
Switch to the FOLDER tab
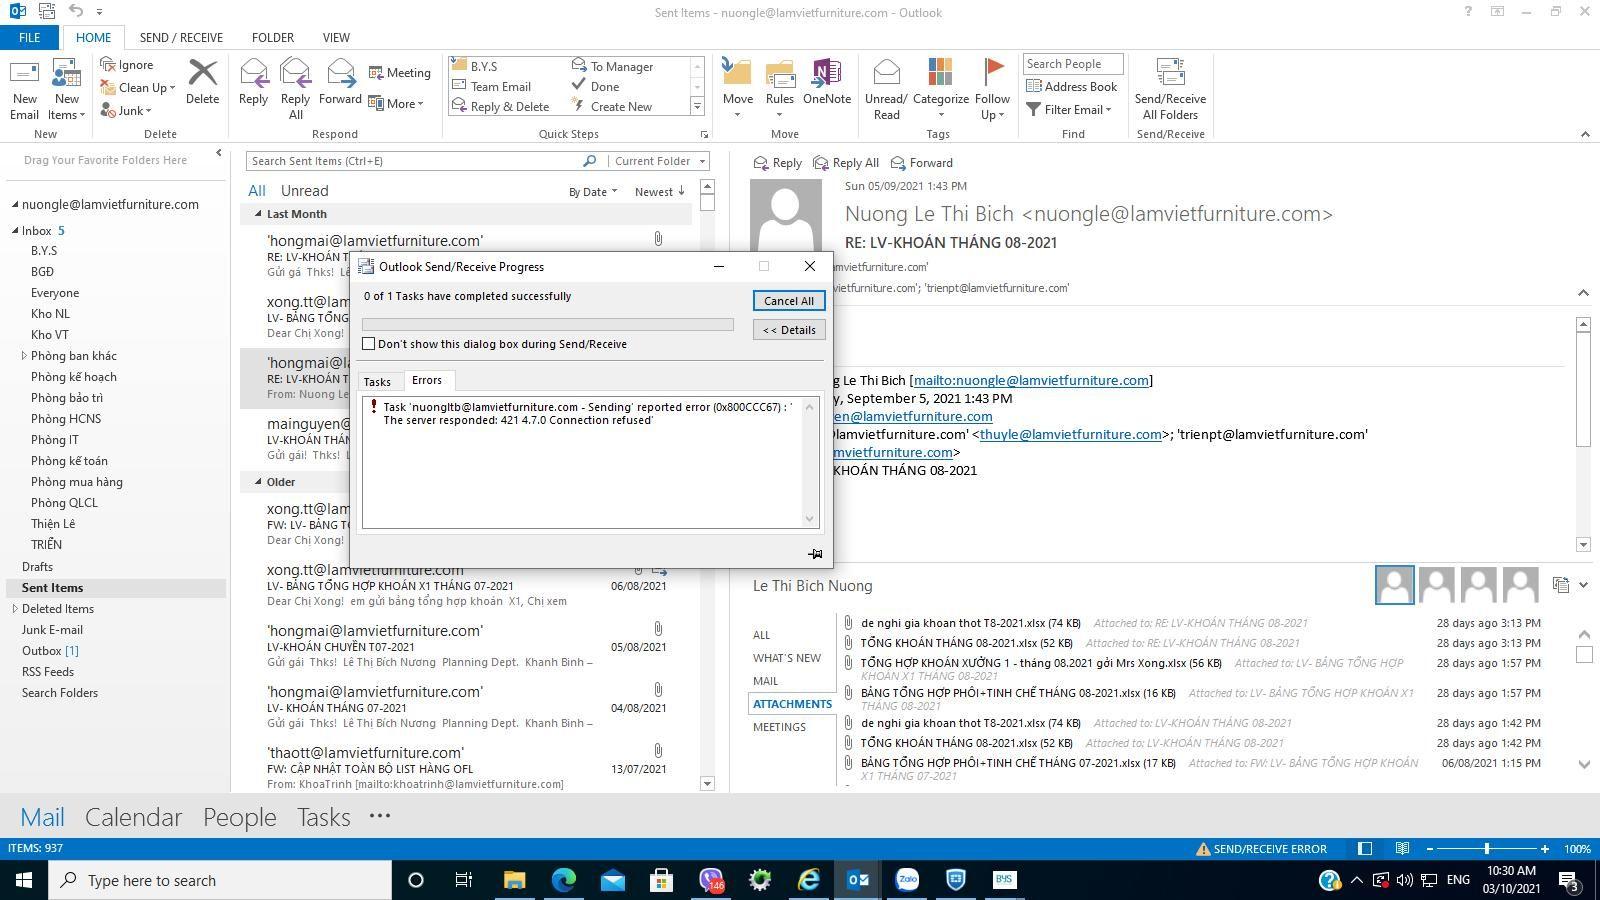tap(273, 38)
